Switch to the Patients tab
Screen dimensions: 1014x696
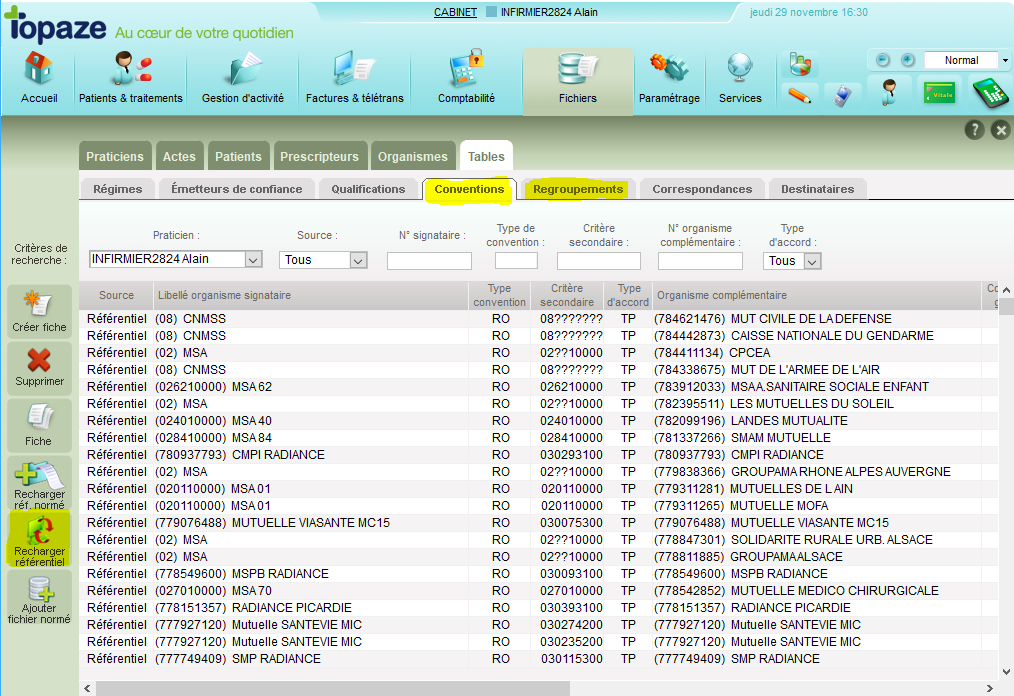pyautogui.click(x=239, y=157)
